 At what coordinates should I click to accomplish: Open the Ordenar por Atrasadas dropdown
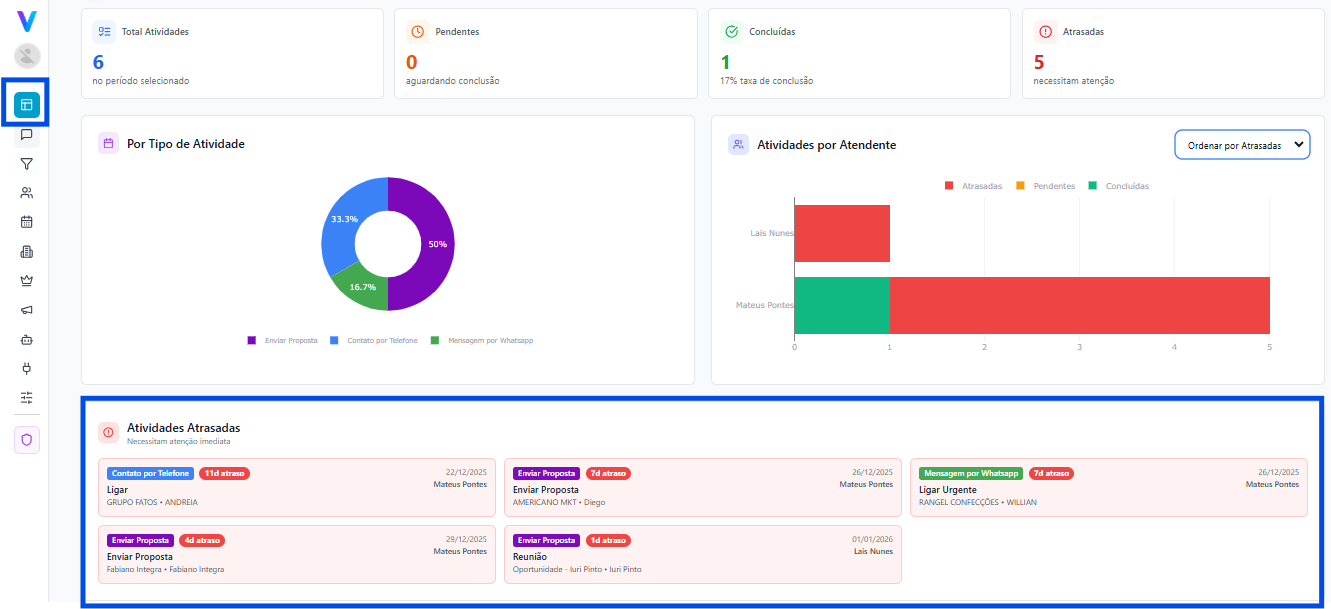pos(1242,145)
